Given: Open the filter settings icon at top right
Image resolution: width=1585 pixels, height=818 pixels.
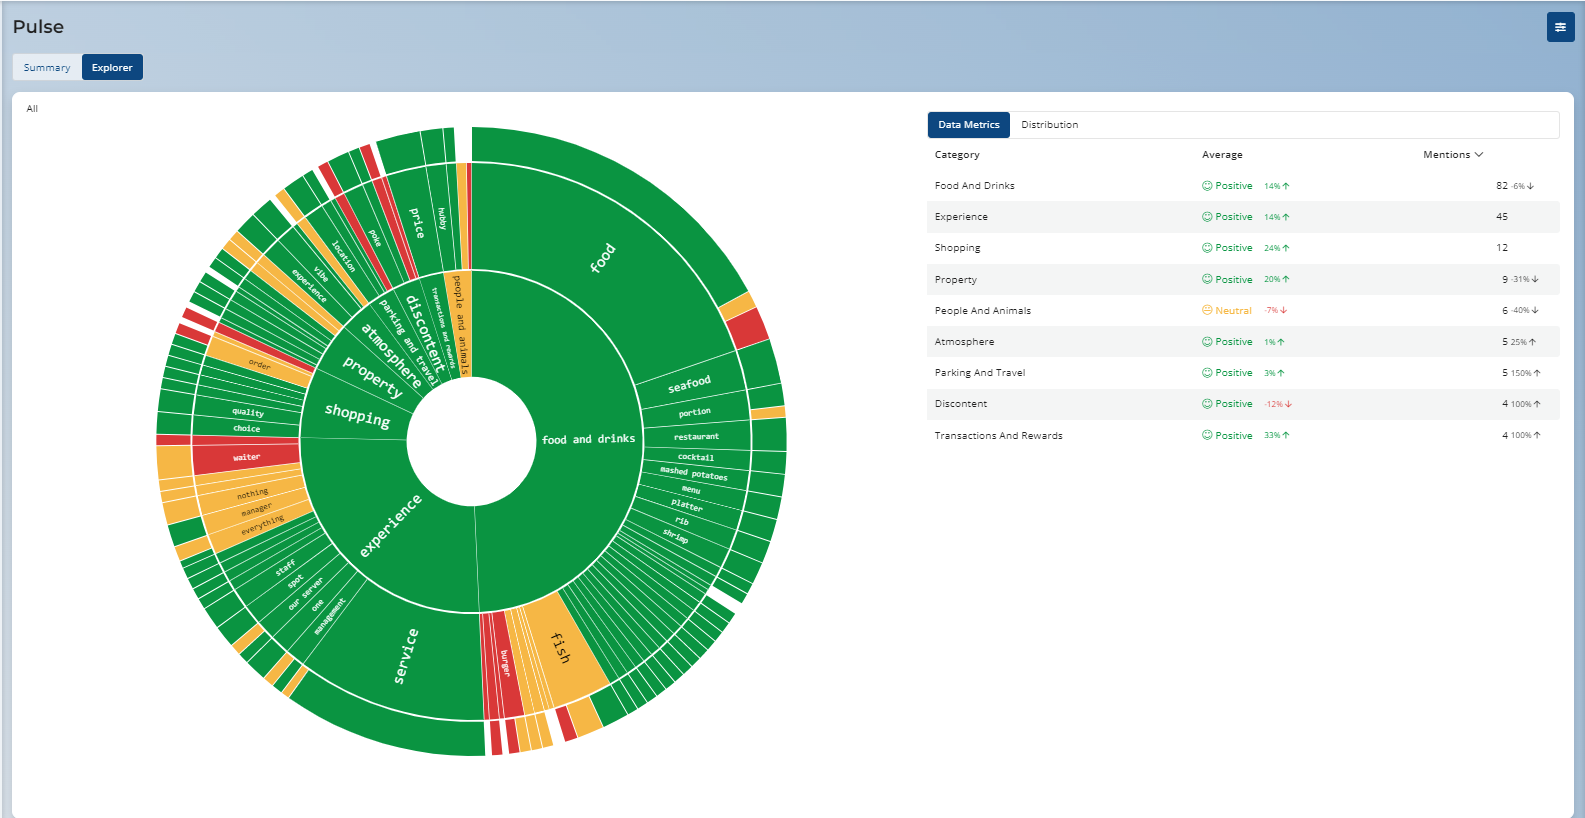Looking at the screenshot, I should 1560,27.
